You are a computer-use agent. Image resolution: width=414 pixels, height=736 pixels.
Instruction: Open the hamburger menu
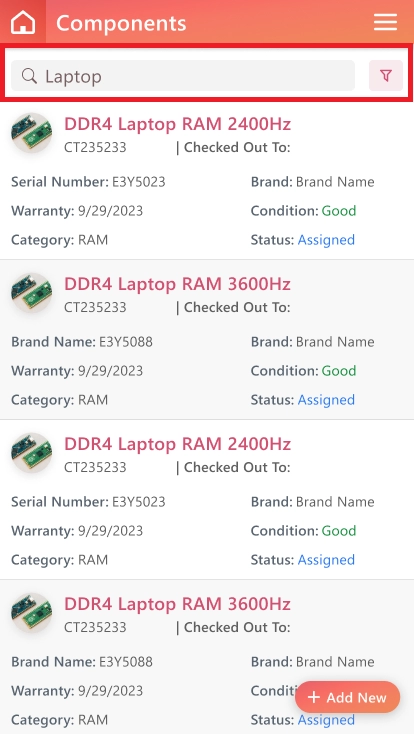(x=385, y=22)
